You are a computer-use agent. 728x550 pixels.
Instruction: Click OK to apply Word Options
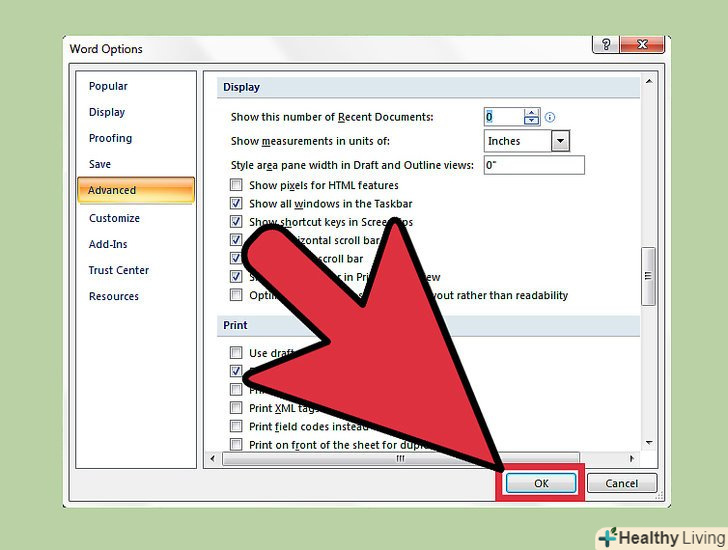[541, 483]
